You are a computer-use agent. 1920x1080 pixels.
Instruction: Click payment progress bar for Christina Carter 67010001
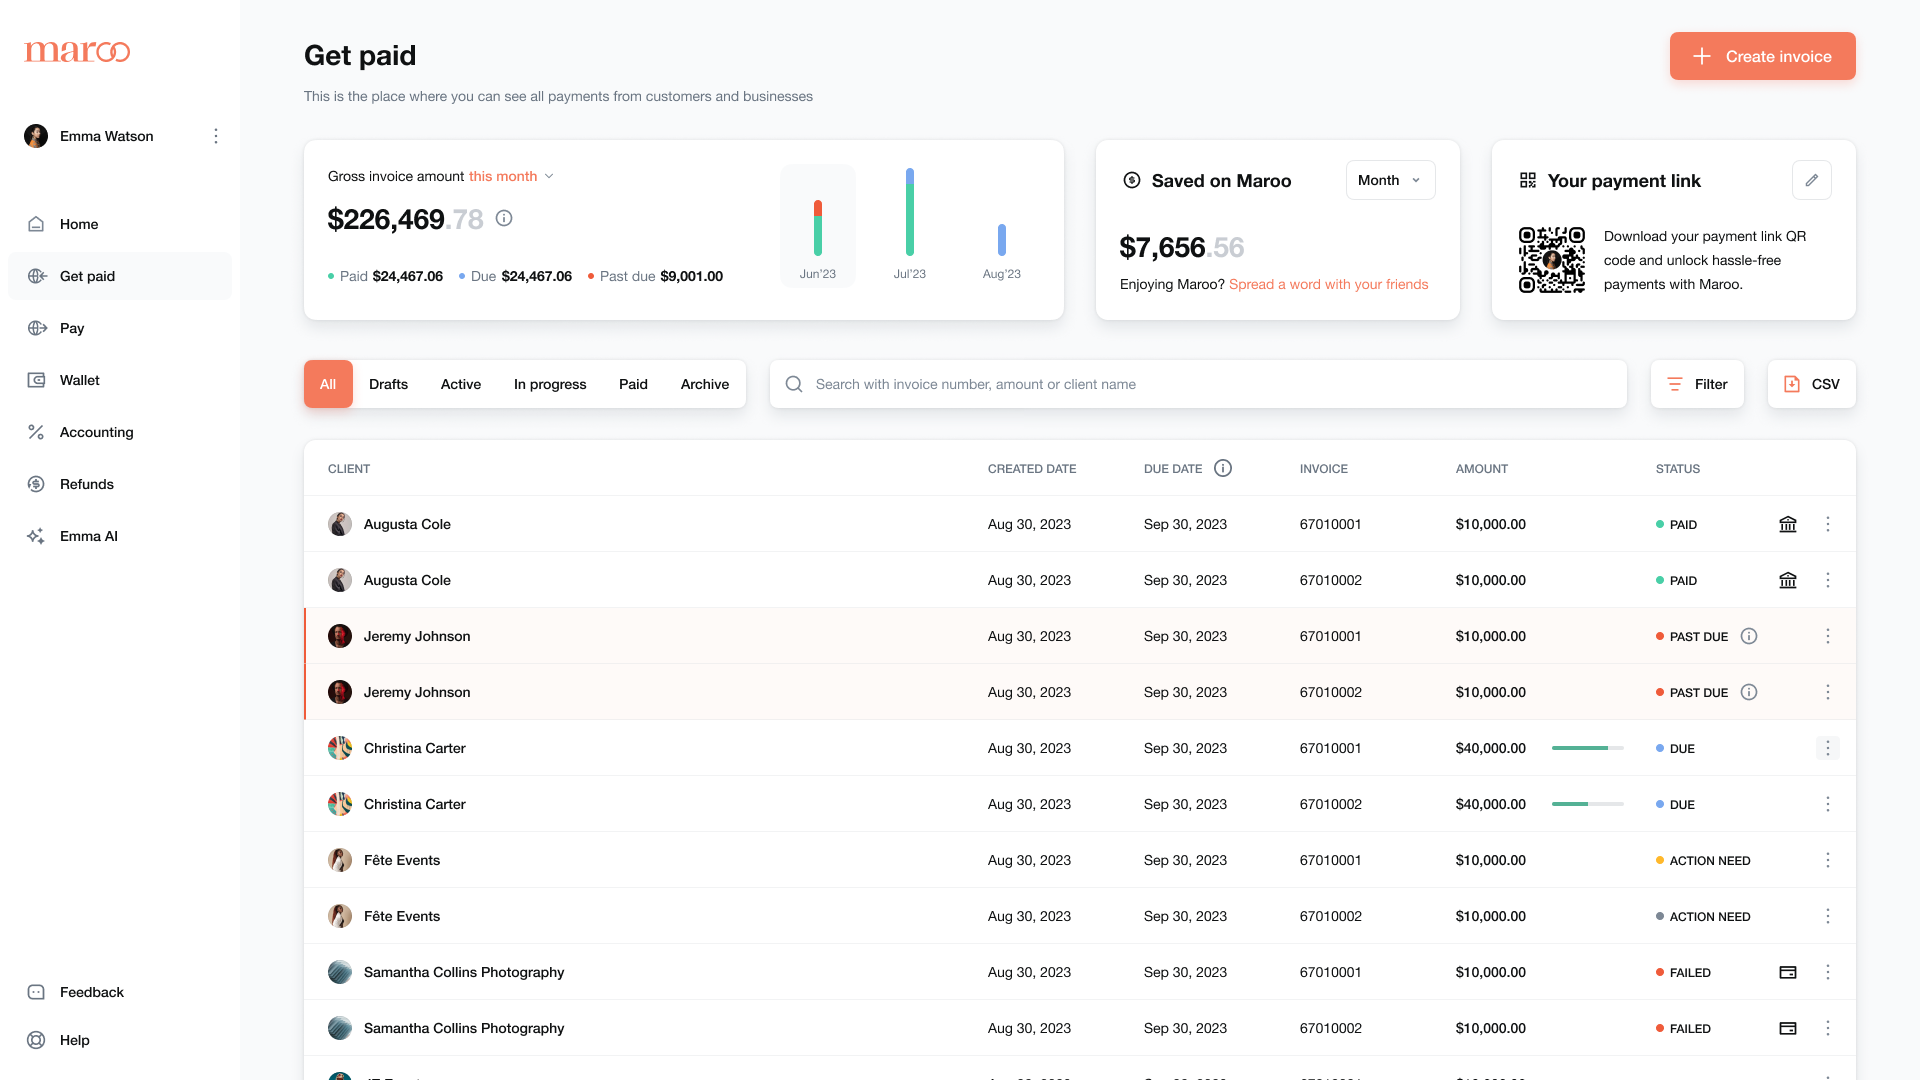(1588, 748)
